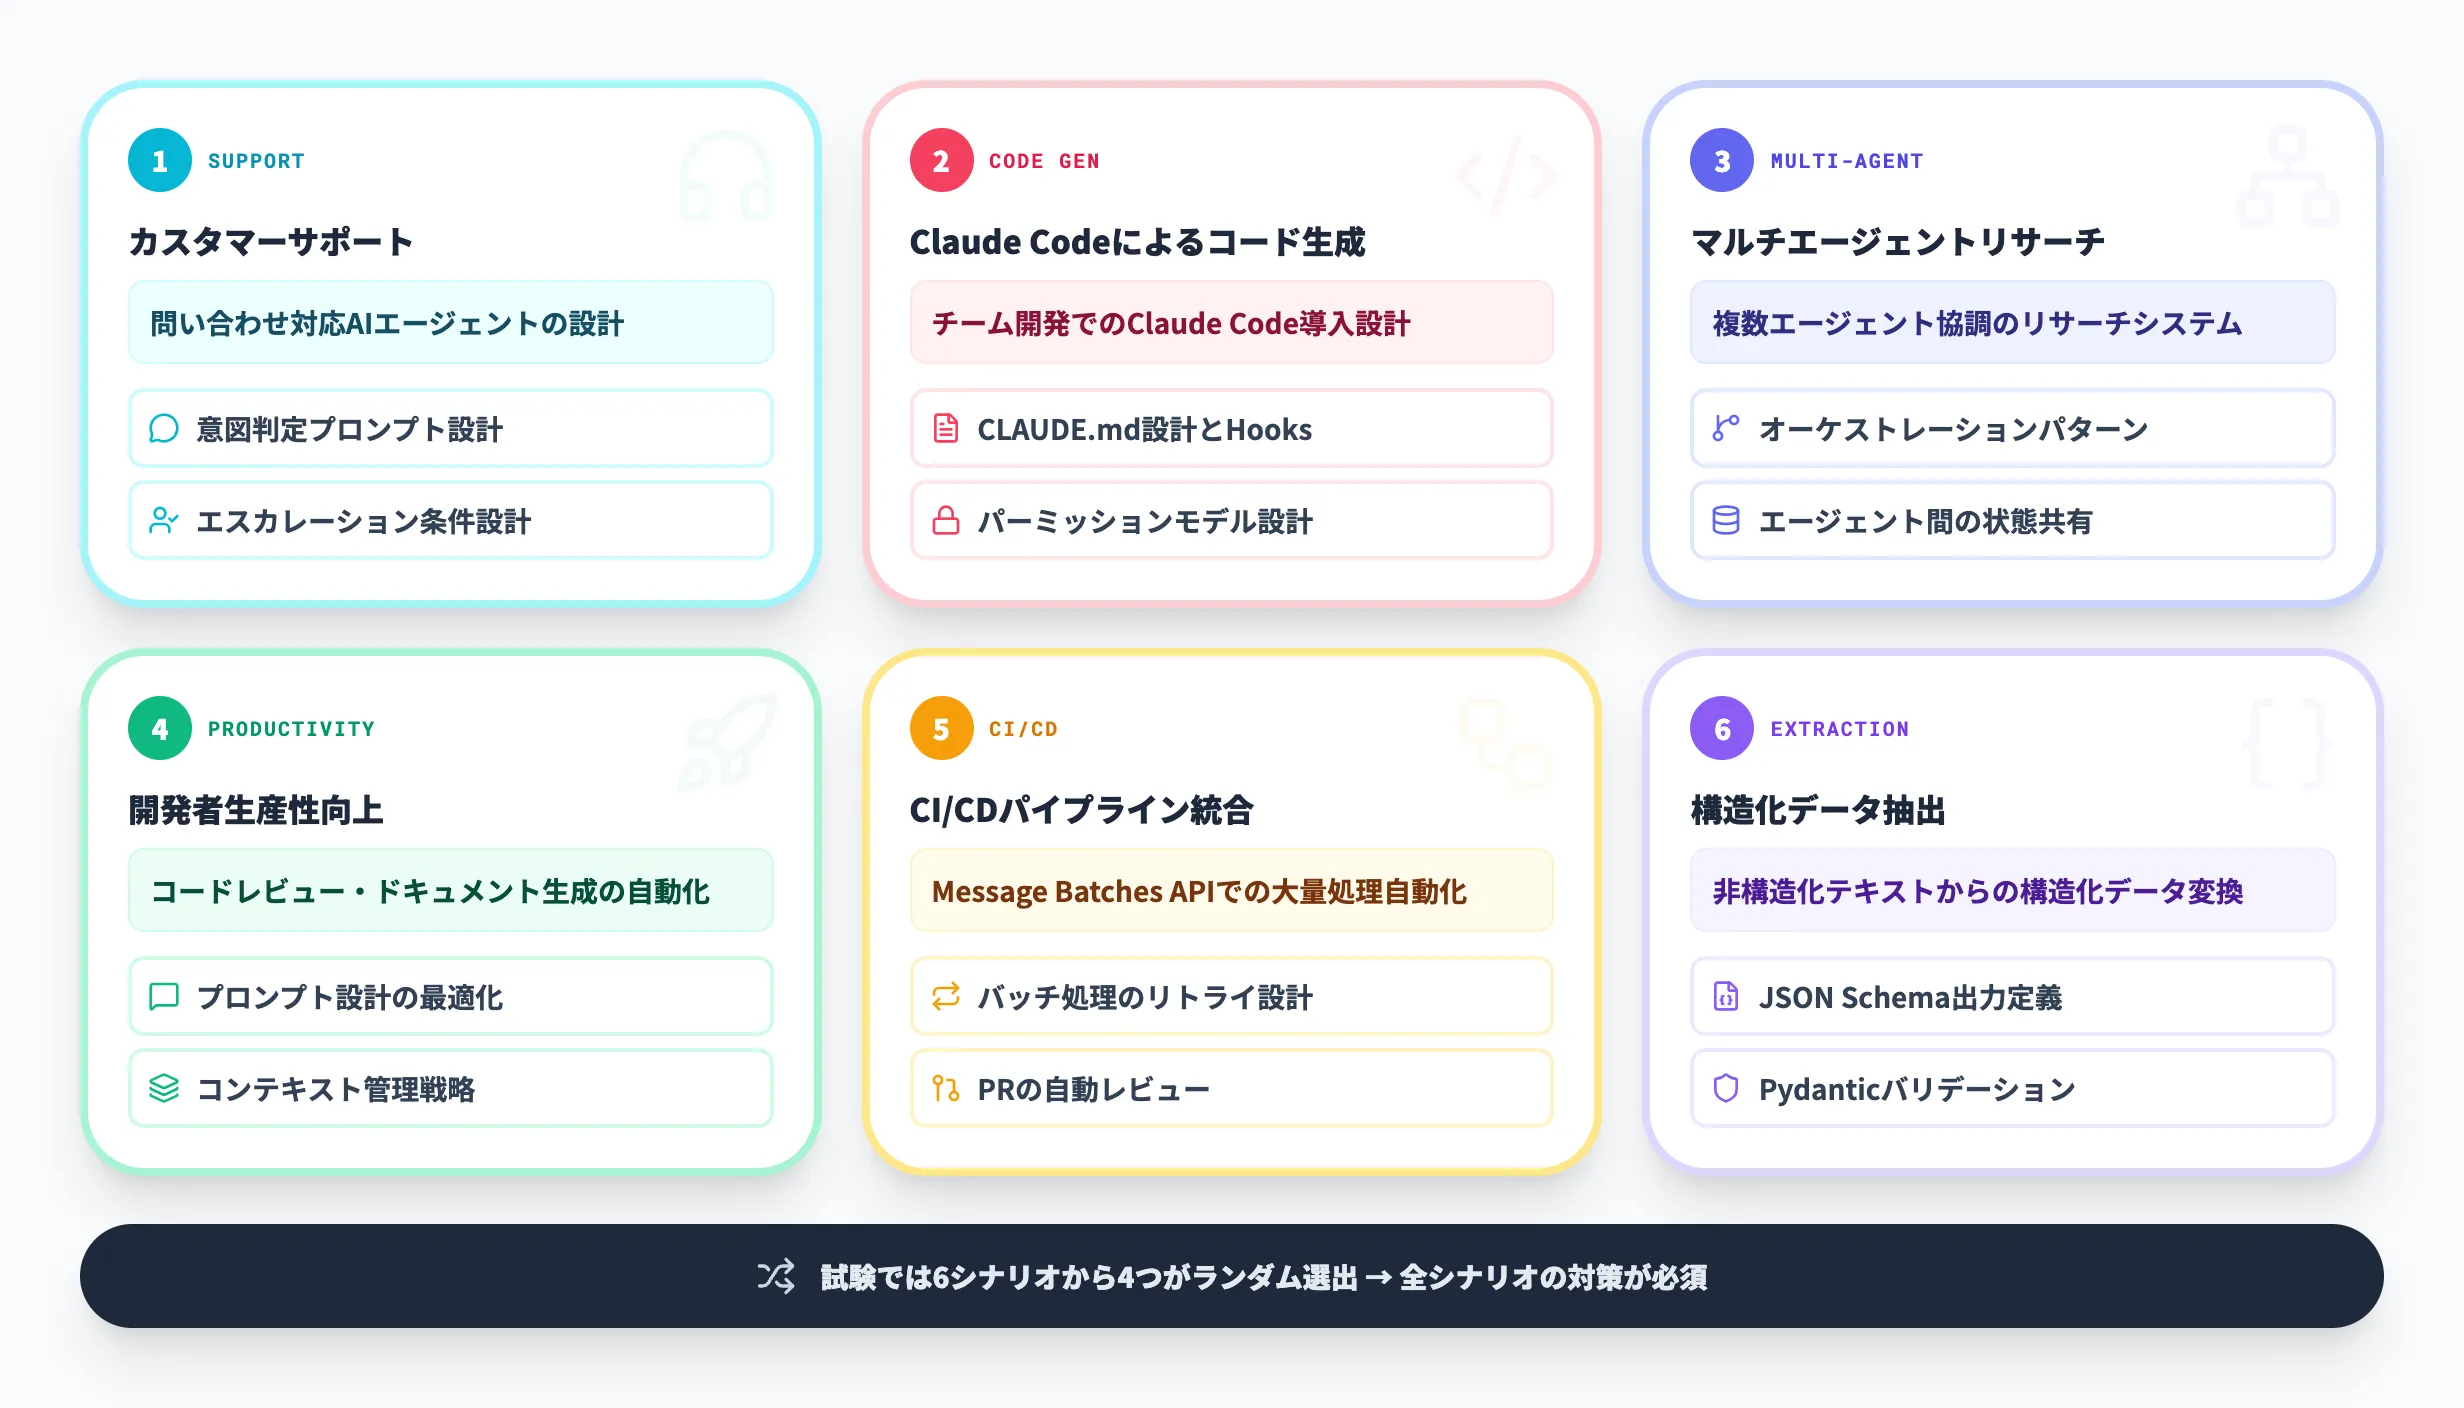The width and height of the screenshot is (2464, 1408).
Task: Click the faint headphones icon on the SUPPORT card
Action: coord(726,176)
